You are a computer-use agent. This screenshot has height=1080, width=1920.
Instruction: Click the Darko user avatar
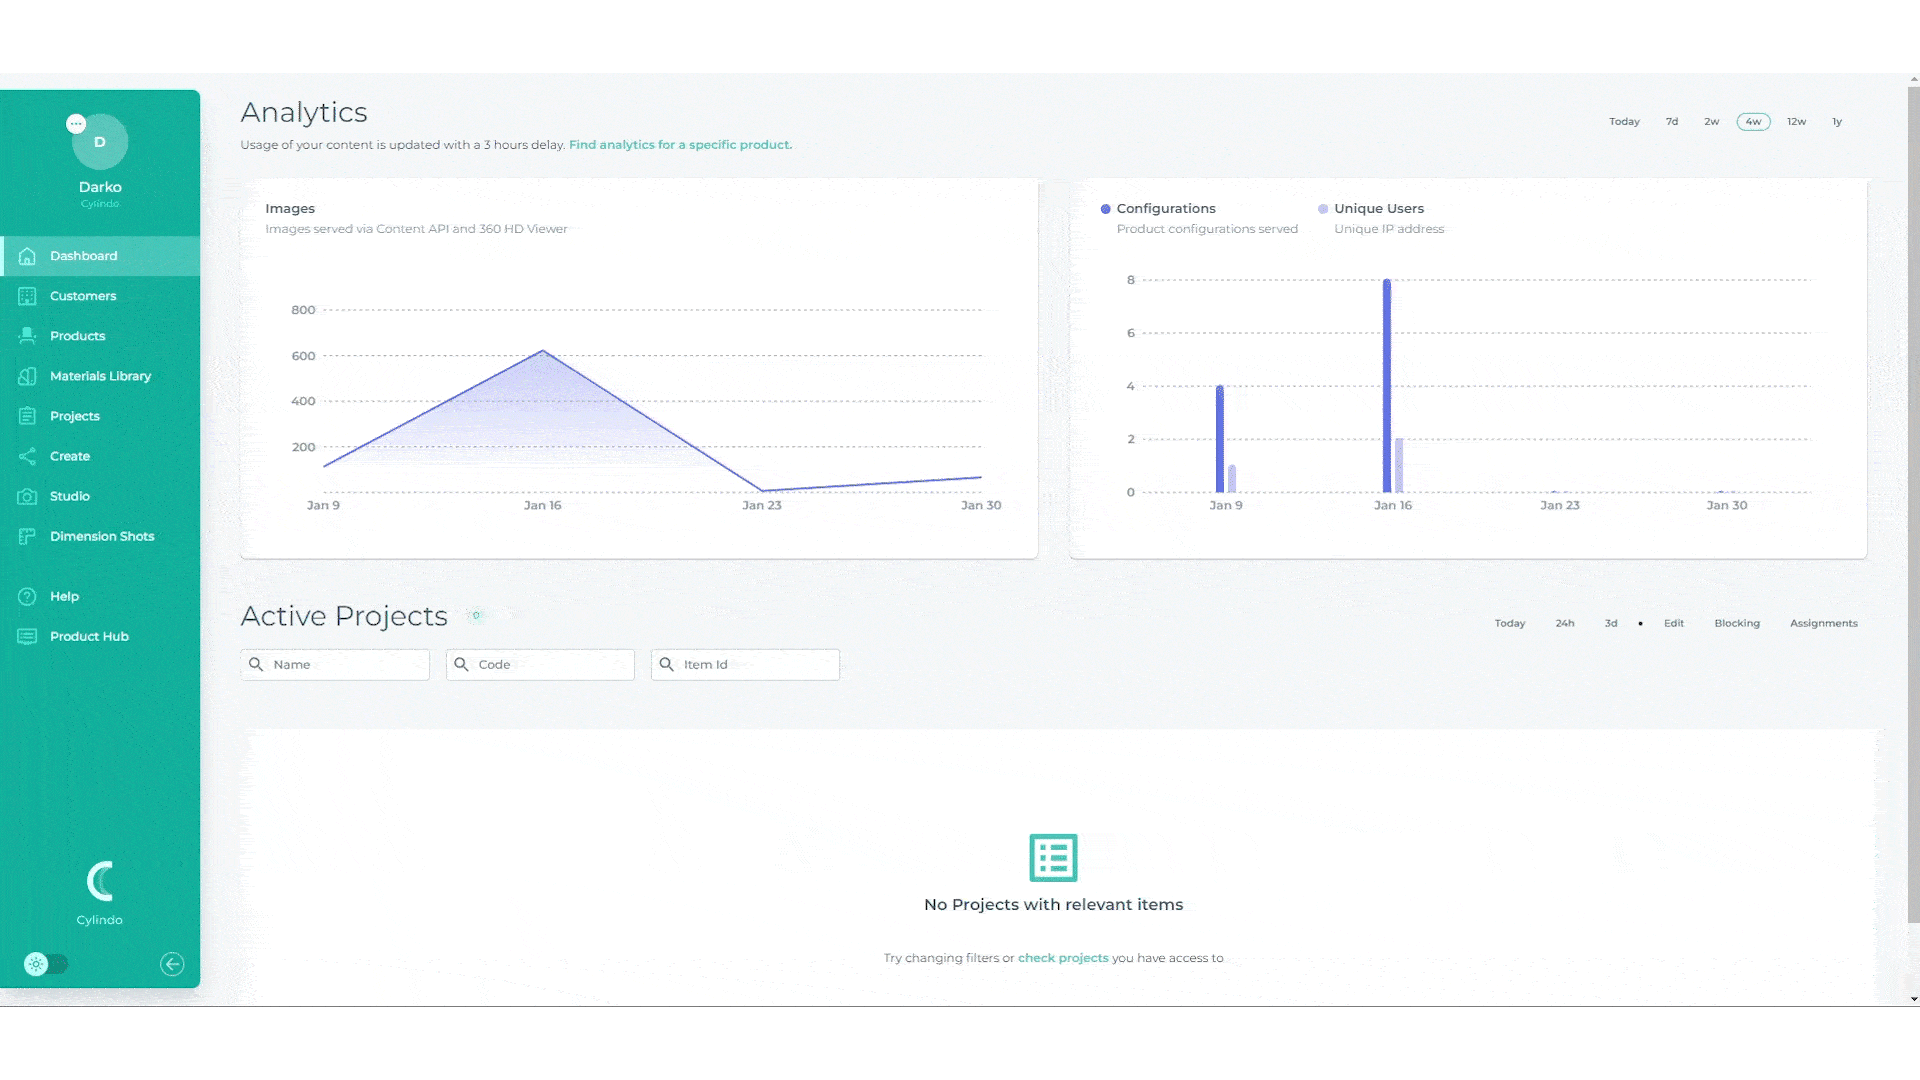tap(100, 142)
